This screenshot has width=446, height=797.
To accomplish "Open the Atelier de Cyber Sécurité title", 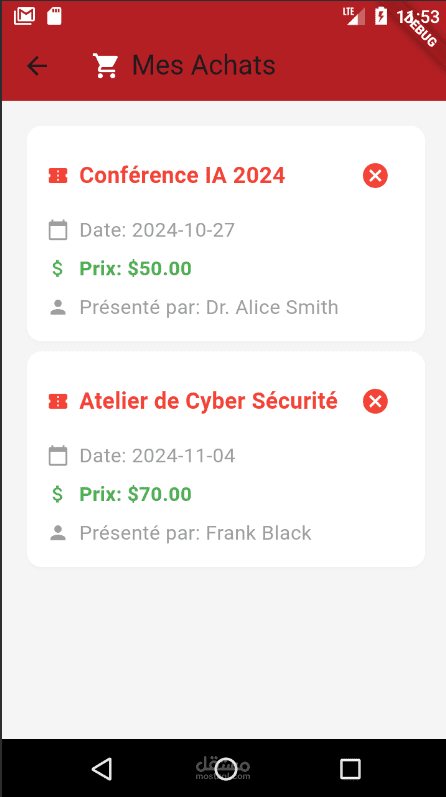I will click(209, 402).
